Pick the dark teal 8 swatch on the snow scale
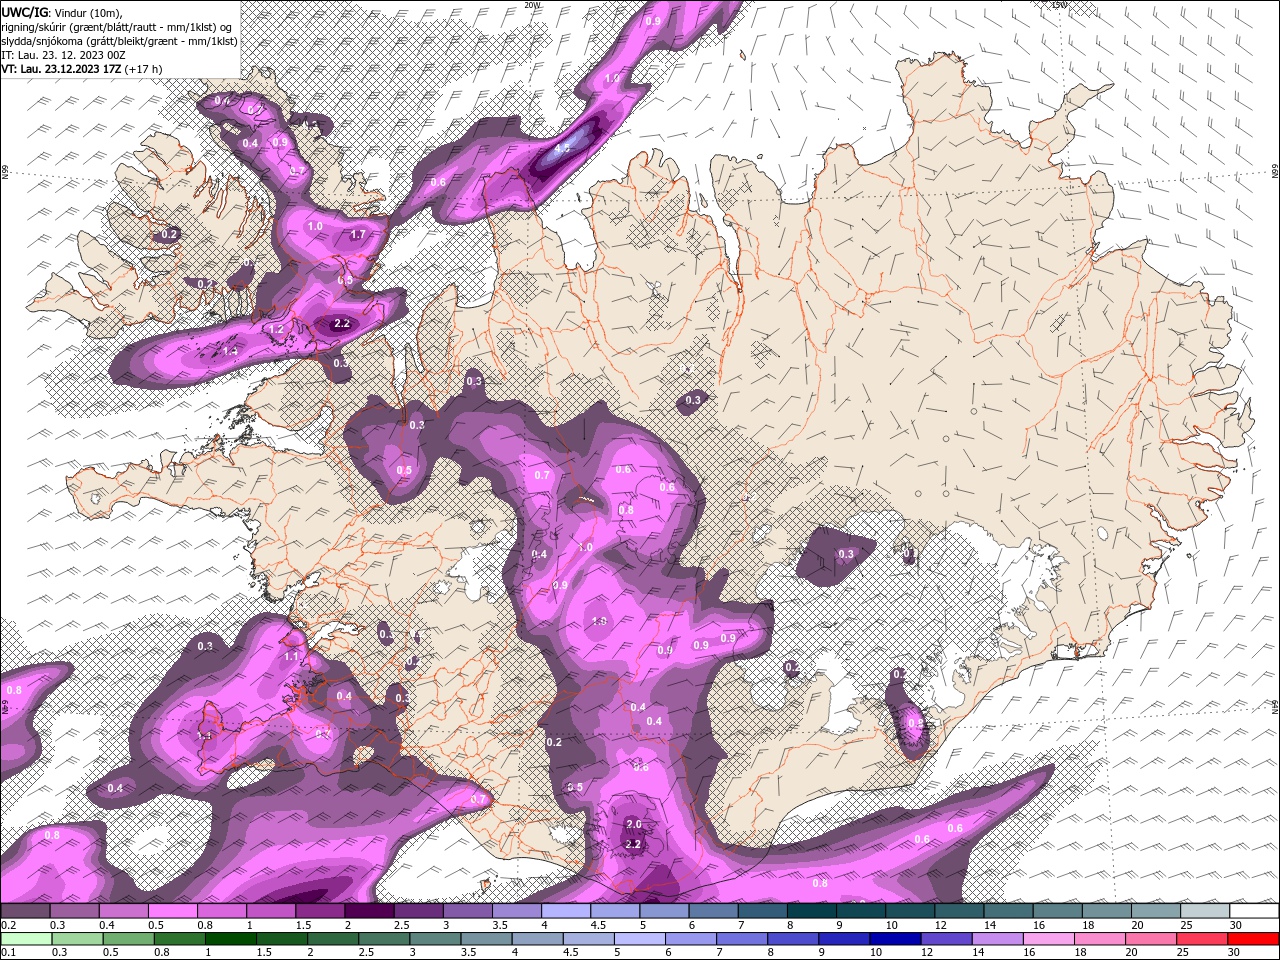 [x=812, y=911]
